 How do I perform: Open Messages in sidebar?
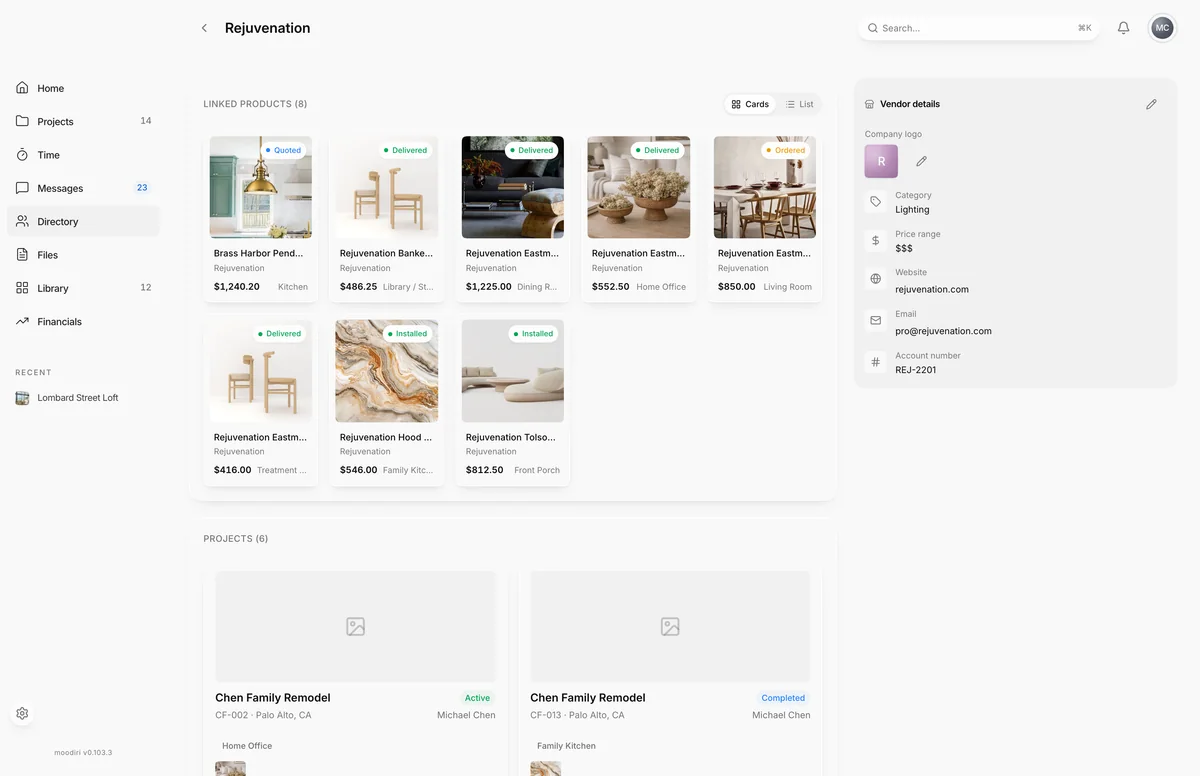pos(83,188)
